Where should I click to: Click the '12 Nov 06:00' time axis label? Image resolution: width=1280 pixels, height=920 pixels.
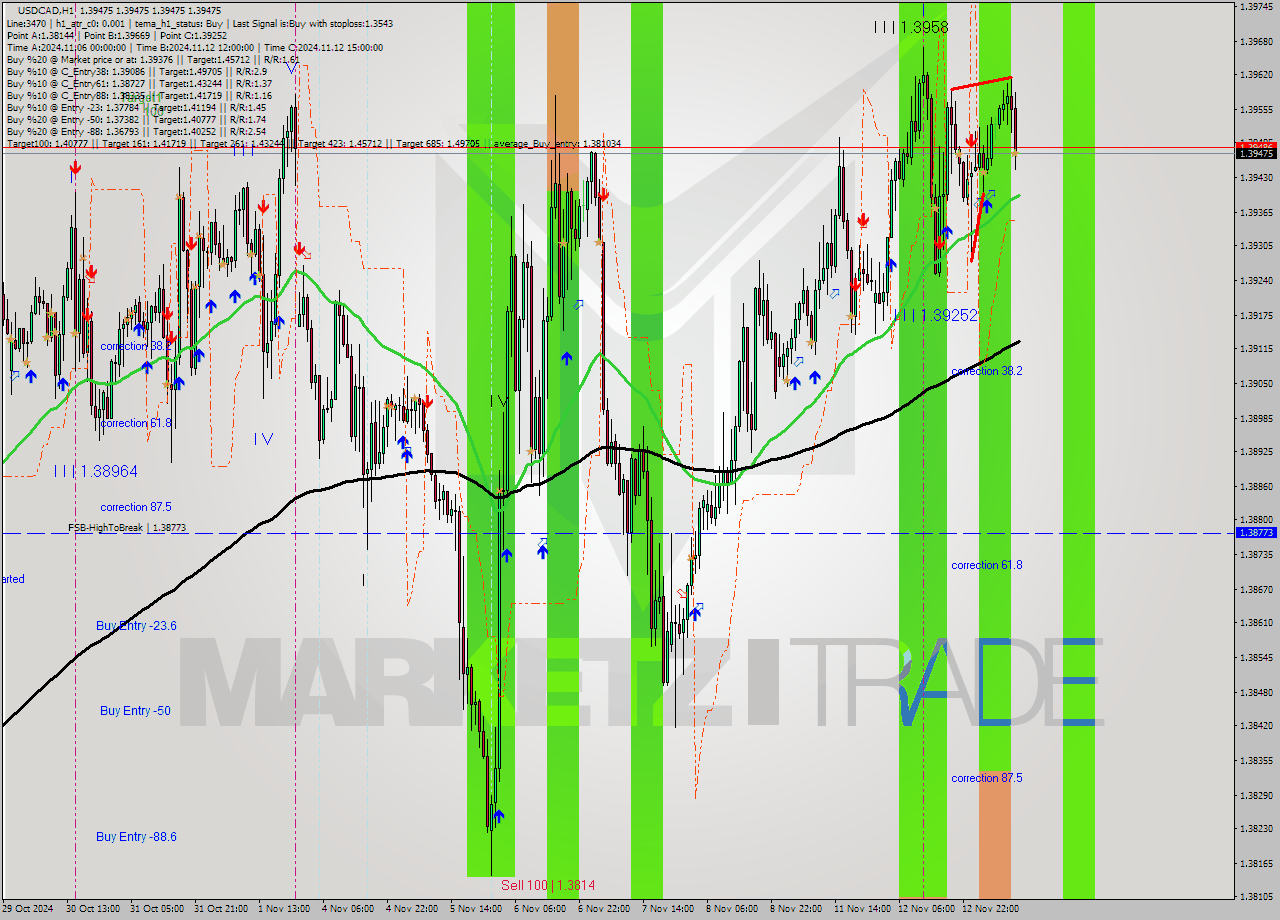(x=926, y=908)
